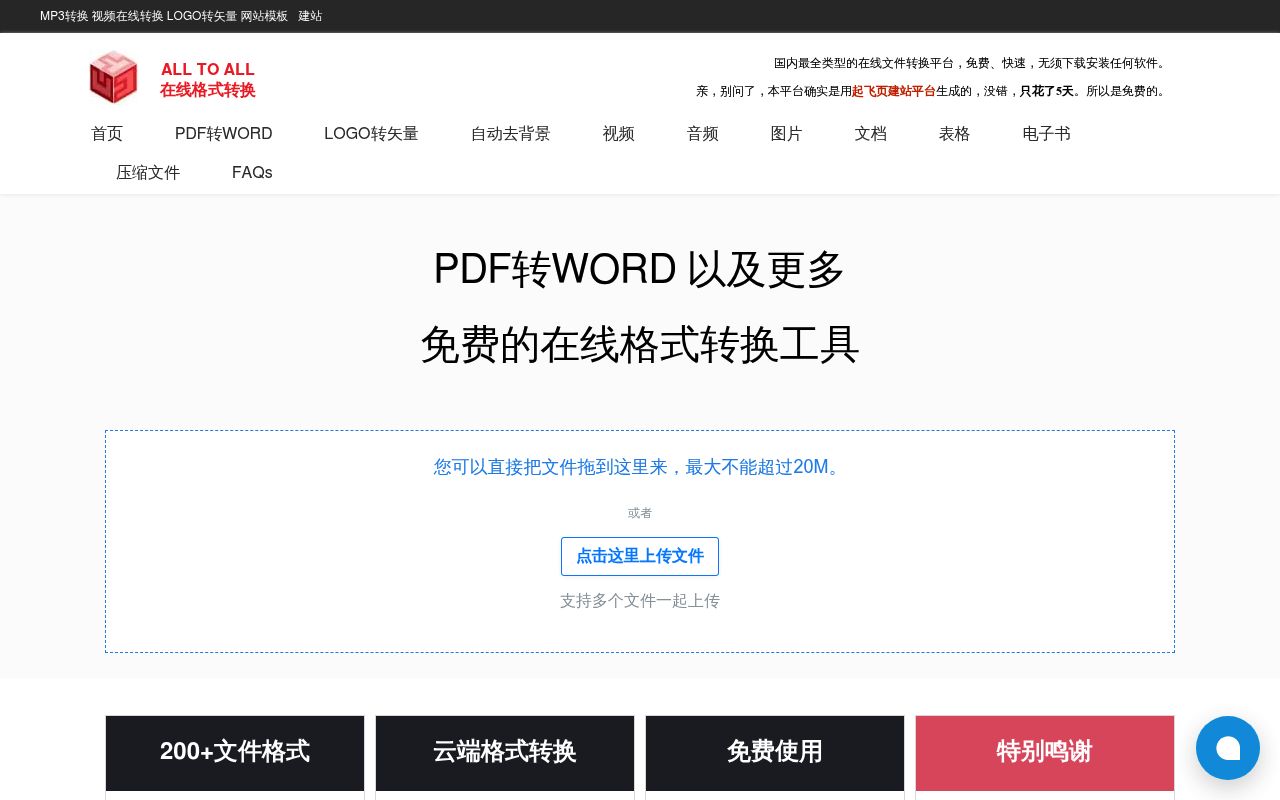Click the 特别鸣谢 red card header

[1045, 753]
